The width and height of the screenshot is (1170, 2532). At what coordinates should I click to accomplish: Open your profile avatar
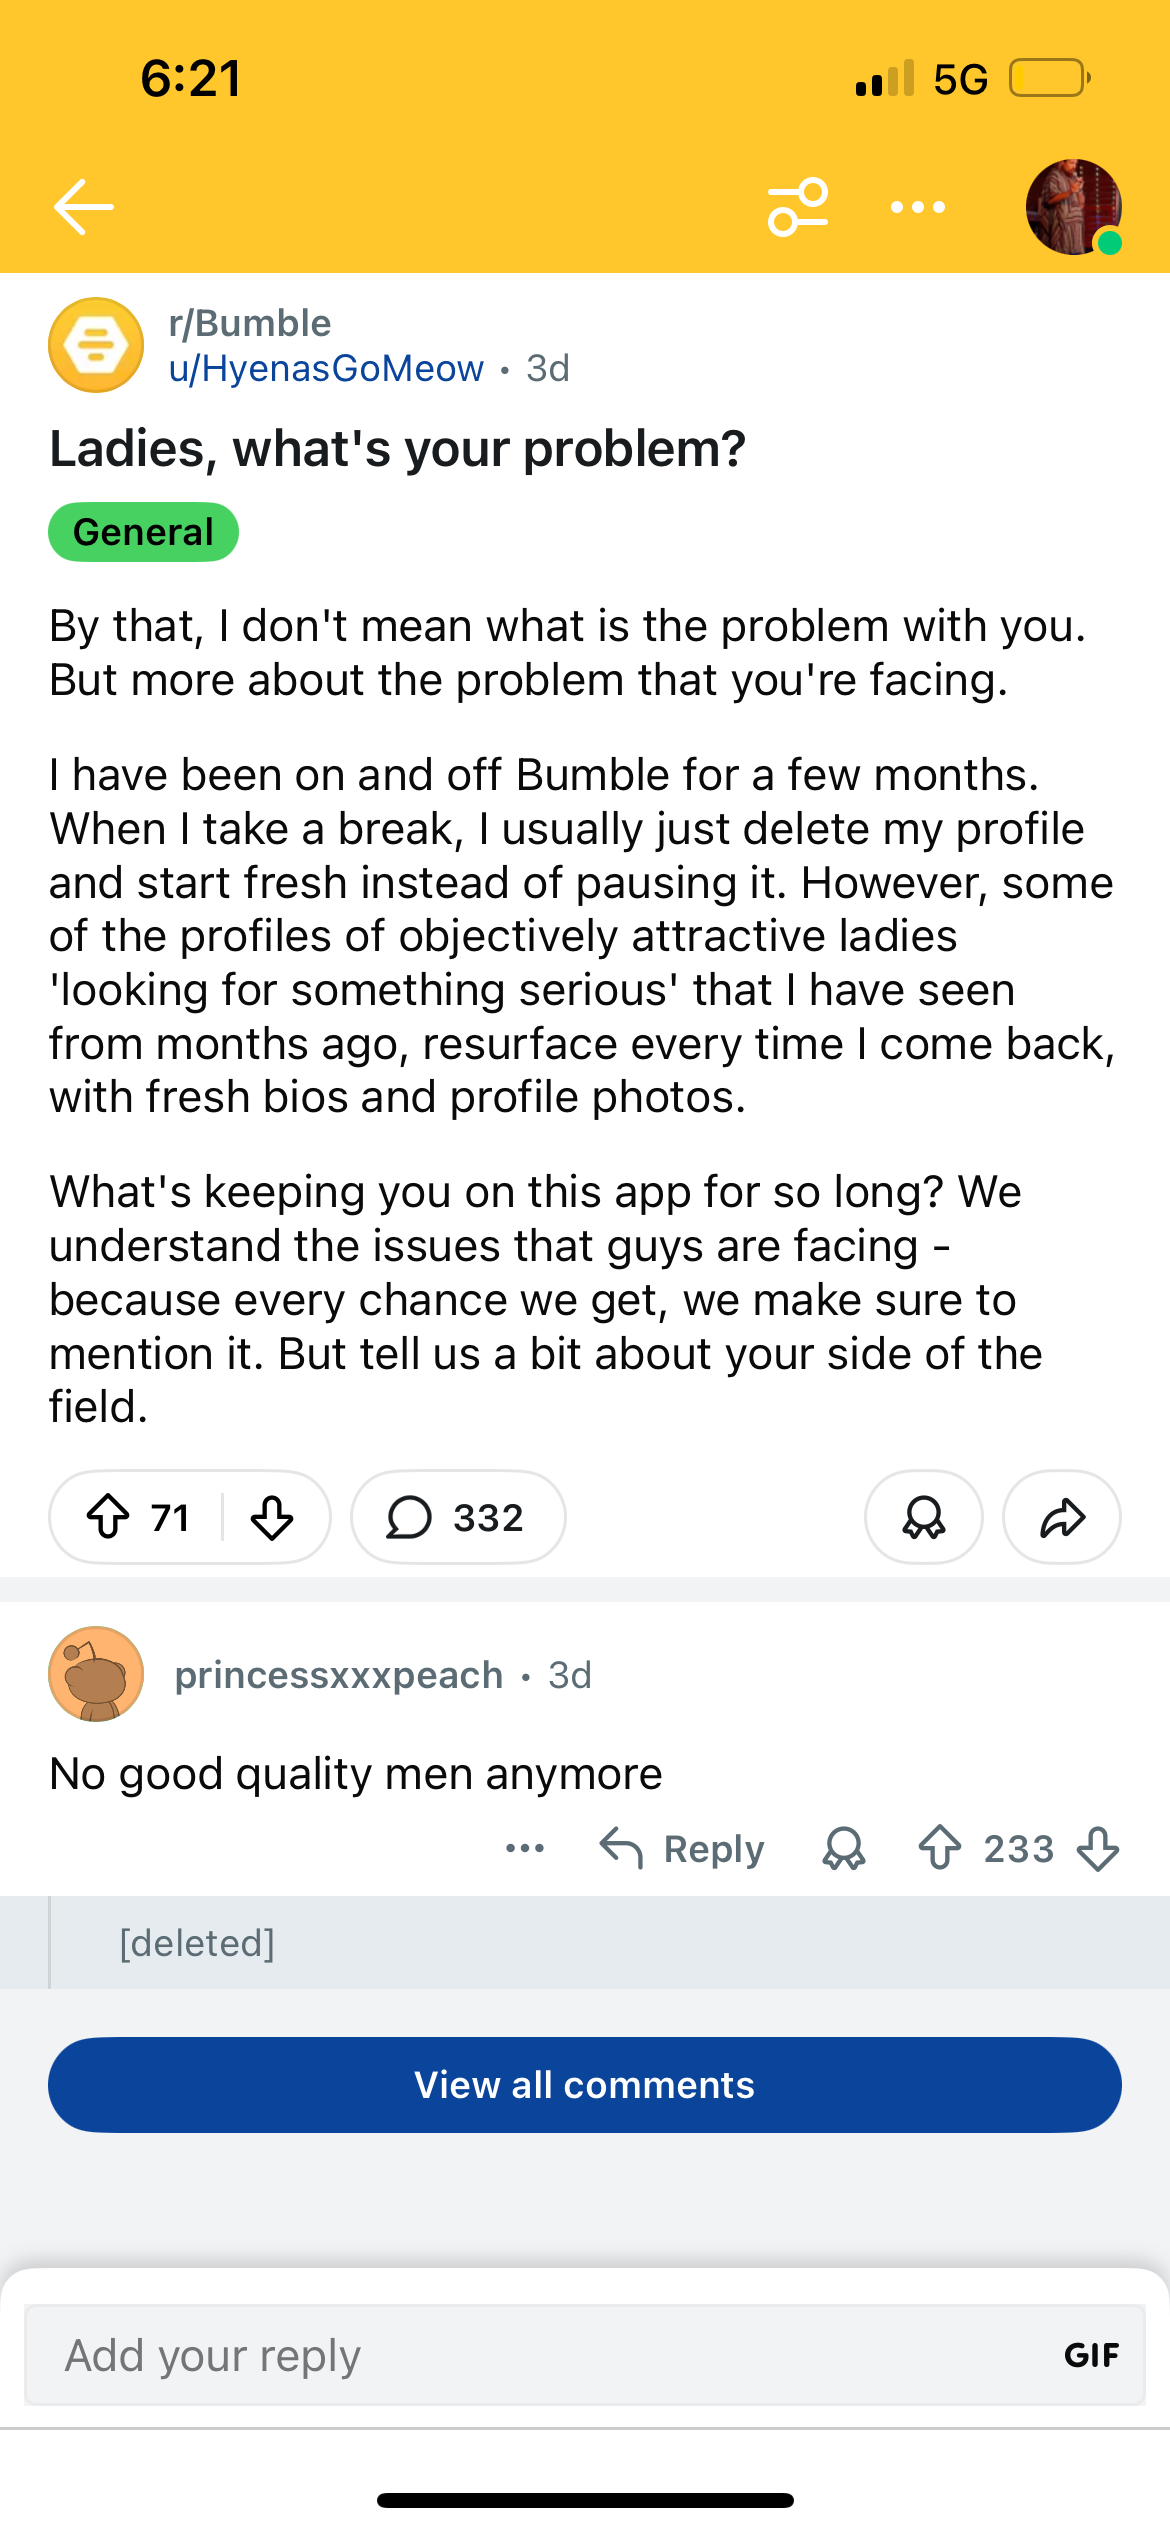(x=1073, y=207)
